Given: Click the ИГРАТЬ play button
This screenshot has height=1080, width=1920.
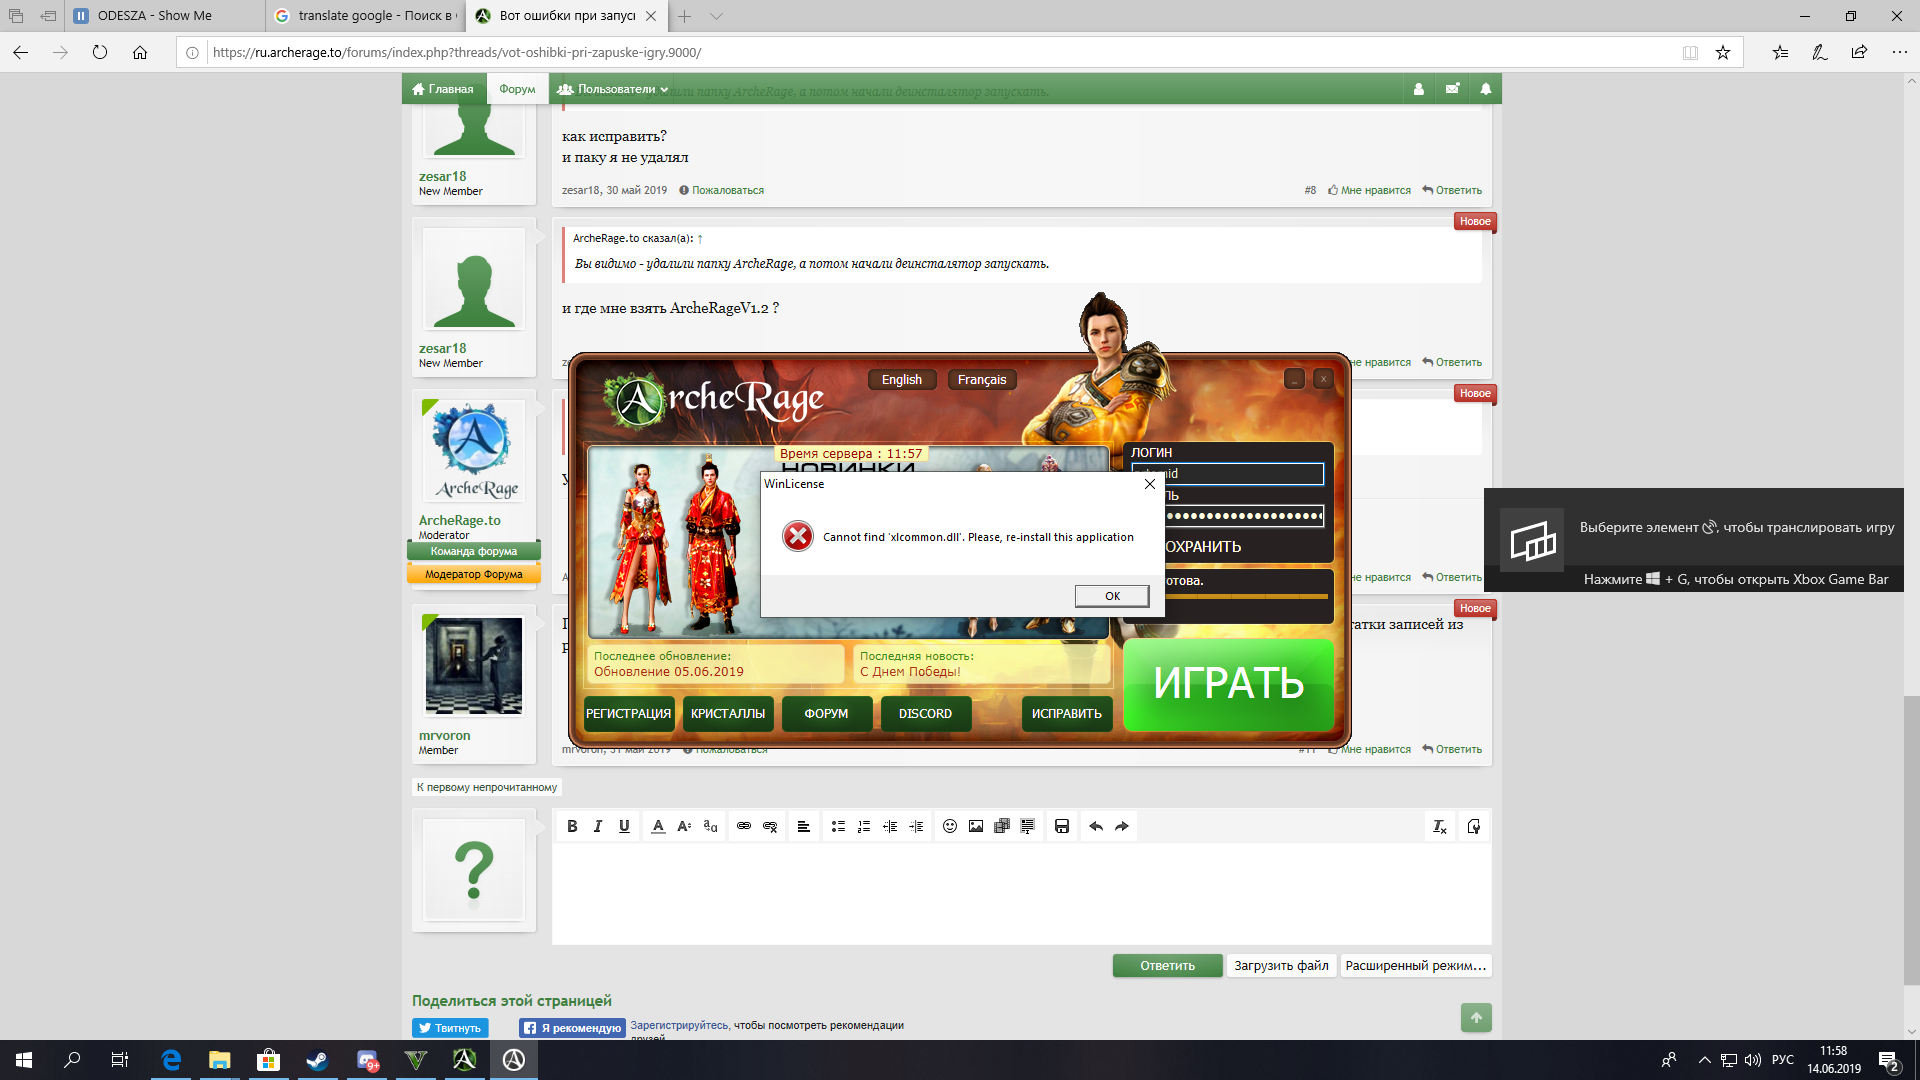Looking at the screenshot, I should [x=1228, y=684].
